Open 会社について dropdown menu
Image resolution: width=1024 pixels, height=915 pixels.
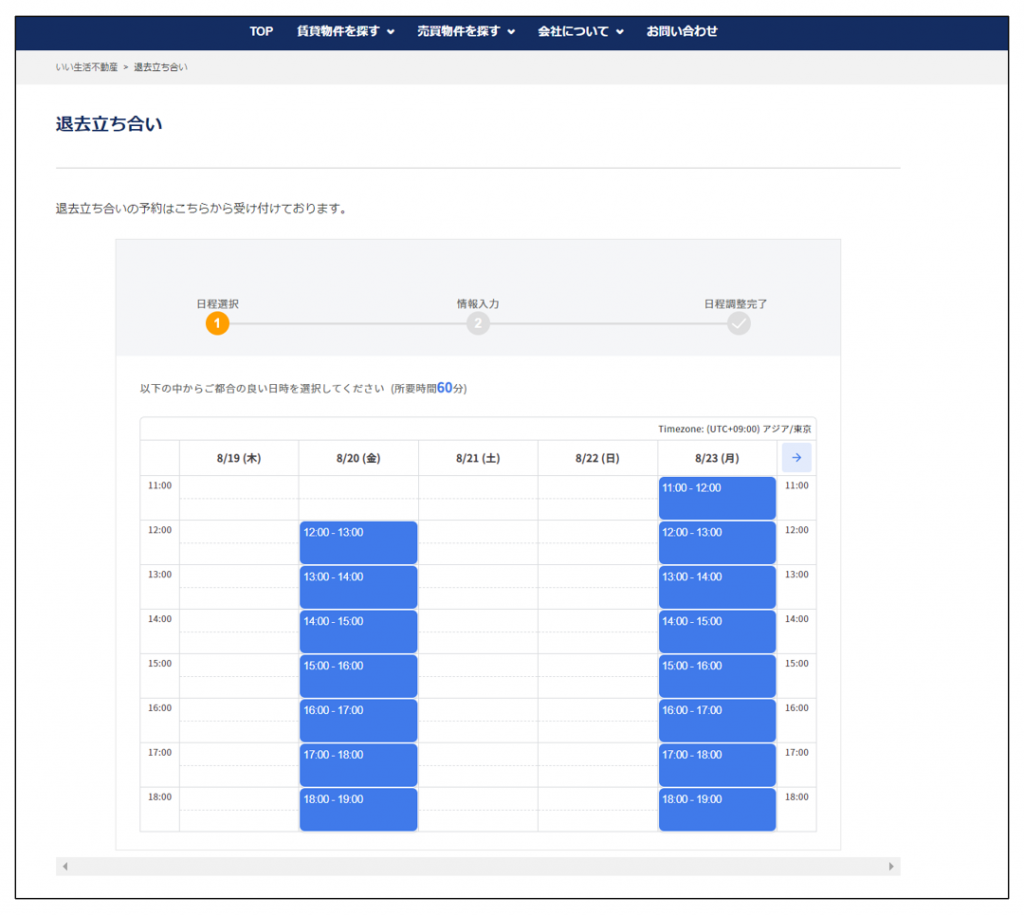pyautogui.click(x=580, y=31)
